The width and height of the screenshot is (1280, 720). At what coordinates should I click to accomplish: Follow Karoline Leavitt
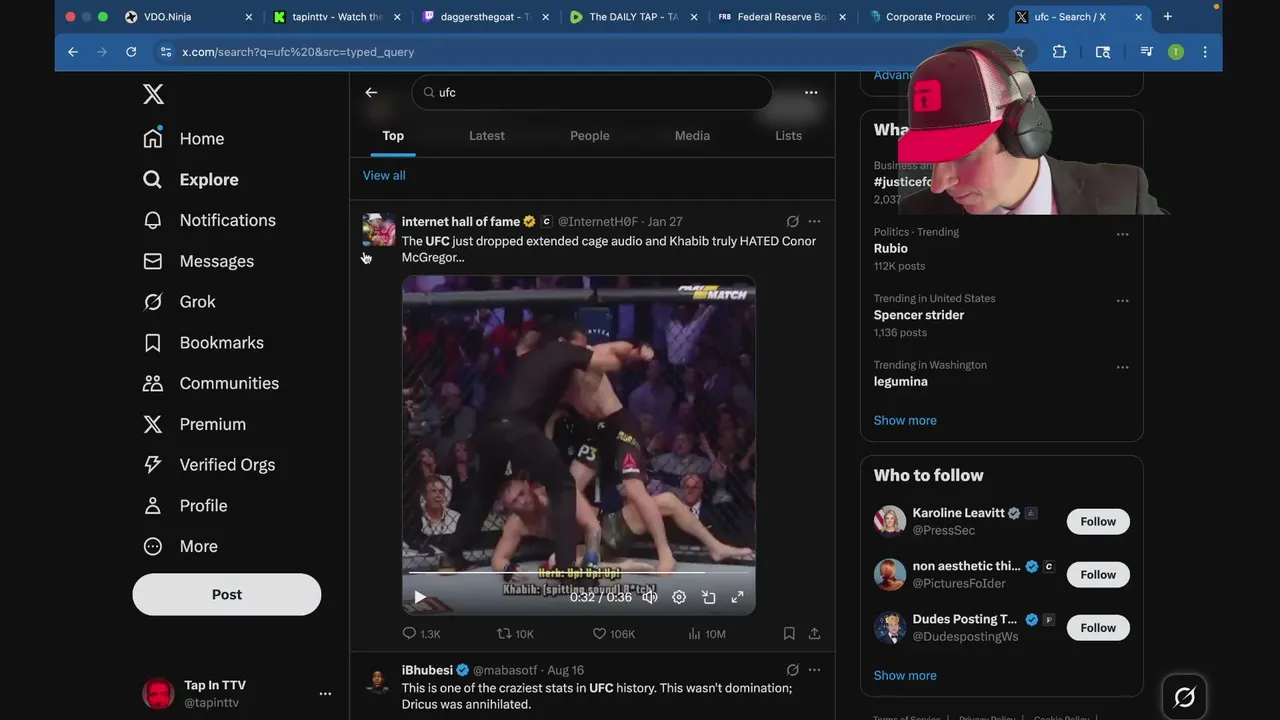[x=1098, y=522]
